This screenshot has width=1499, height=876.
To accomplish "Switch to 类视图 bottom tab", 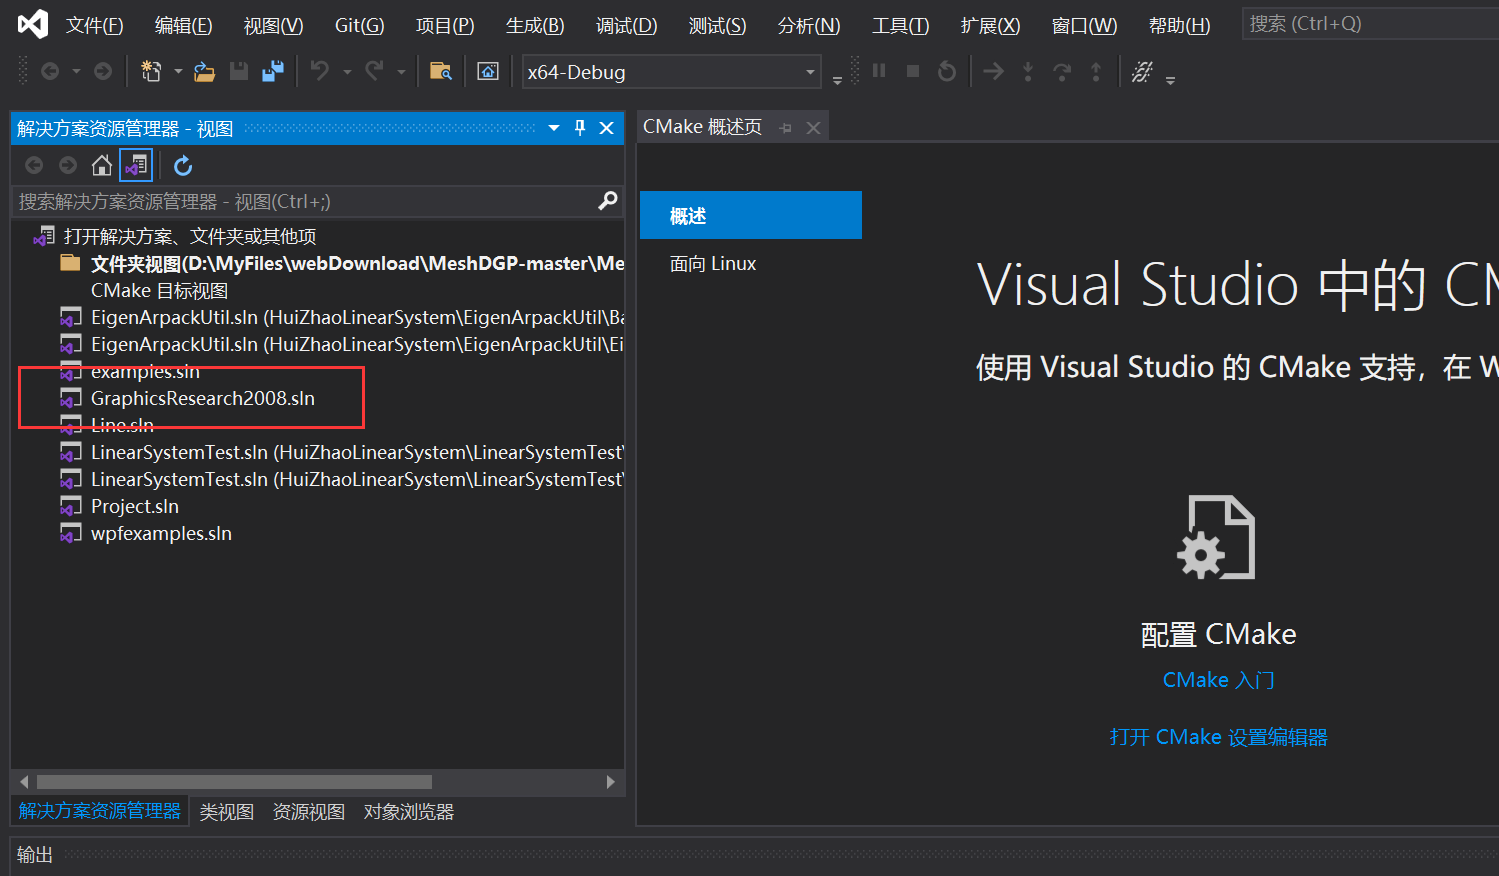I will (x=226, y=812).
